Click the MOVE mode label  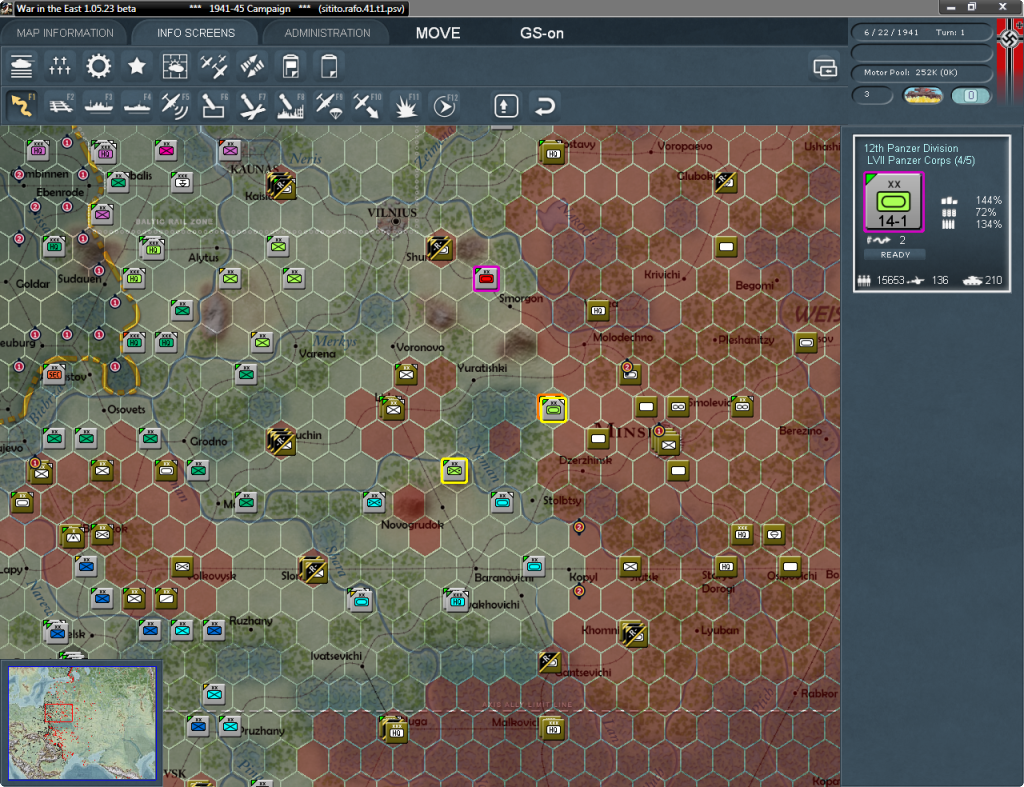[438, 33]
